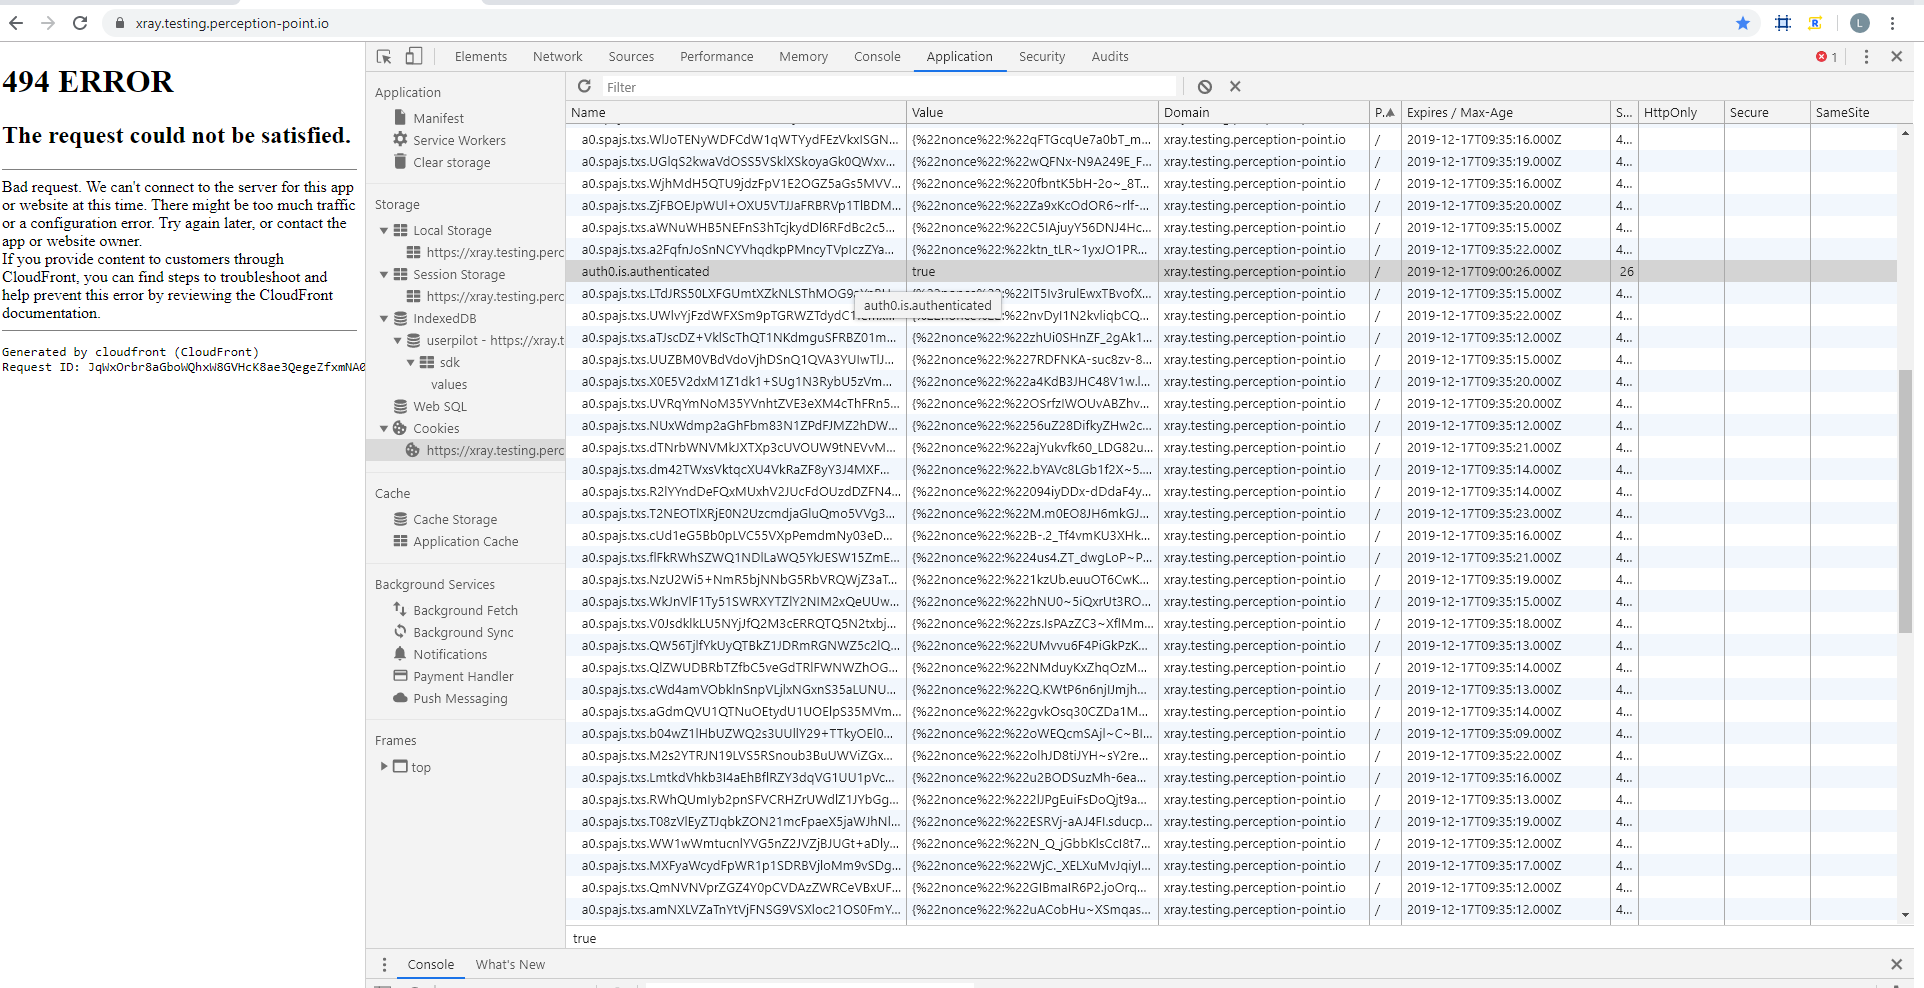Close the DevTools panel
This screenshot has height=988, width=1924.
coord(1896,57)
